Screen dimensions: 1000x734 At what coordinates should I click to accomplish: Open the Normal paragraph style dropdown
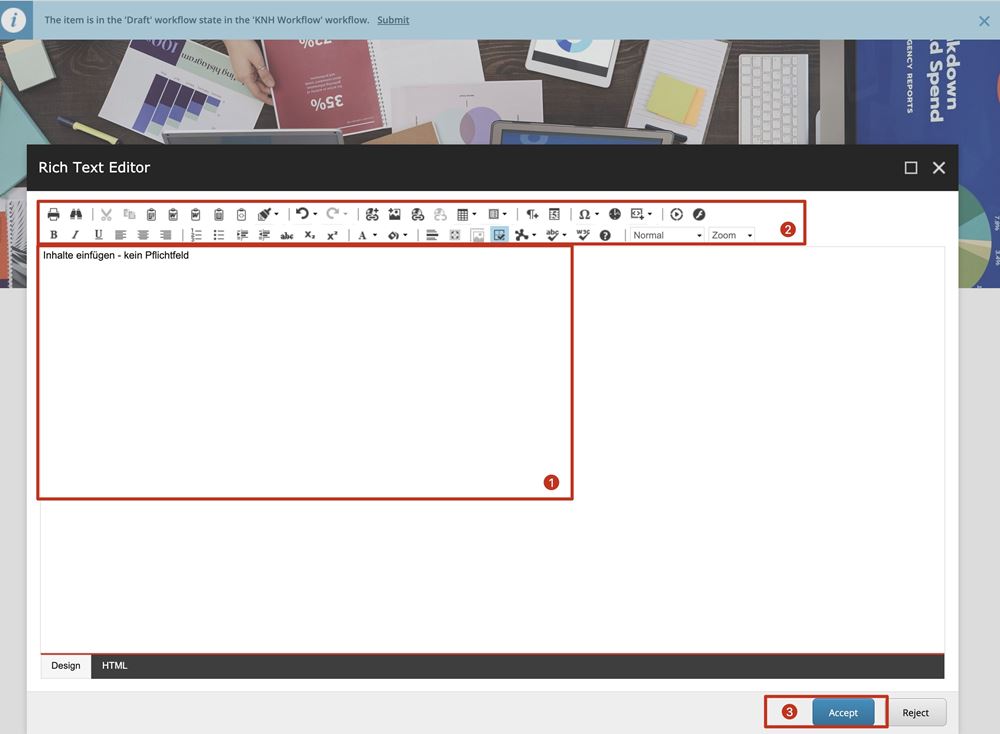667,235
